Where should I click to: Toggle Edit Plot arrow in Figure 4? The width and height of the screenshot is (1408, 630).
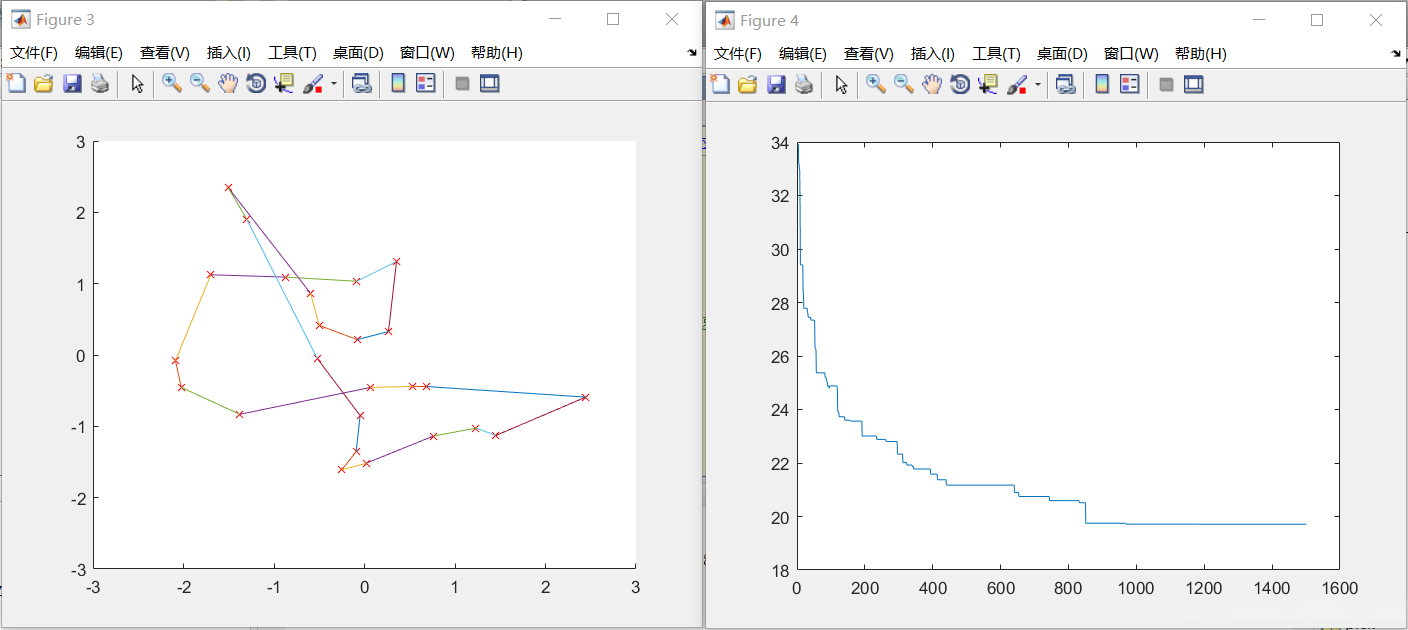coord(842,85)
